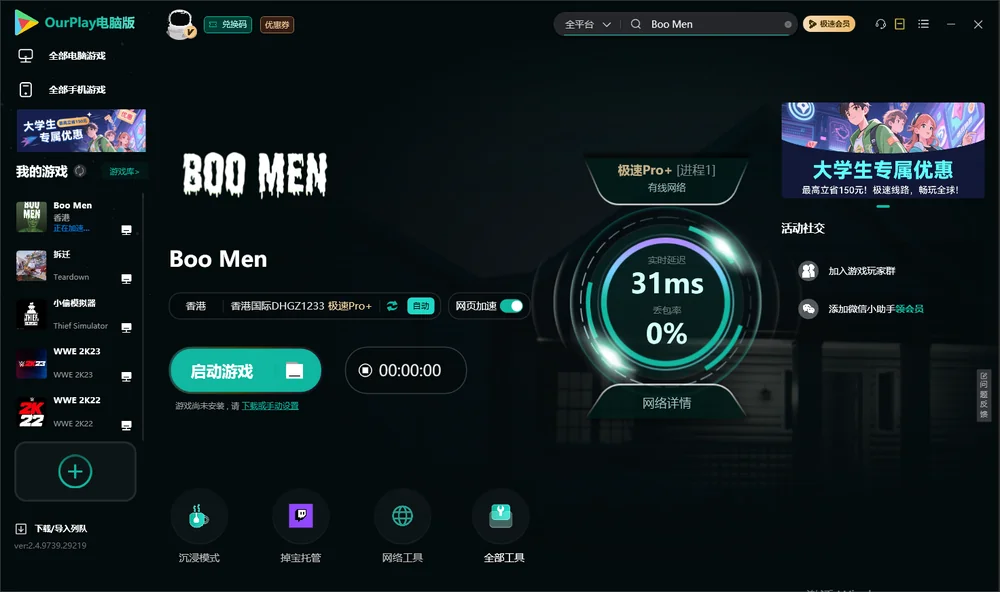Viewport: 1000px width, 592px height.
Task: Open the 下载或手动设置 link
Action: tap(270, 406)
